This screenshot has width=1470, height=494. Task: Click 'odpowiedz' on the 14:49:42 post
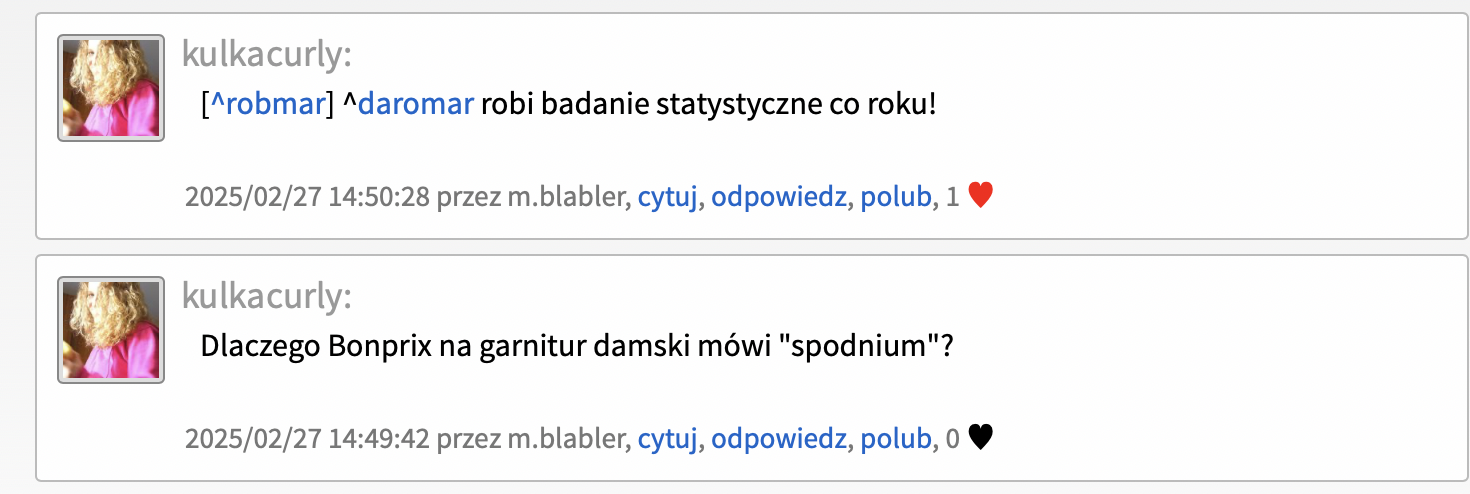coord(779,439)
